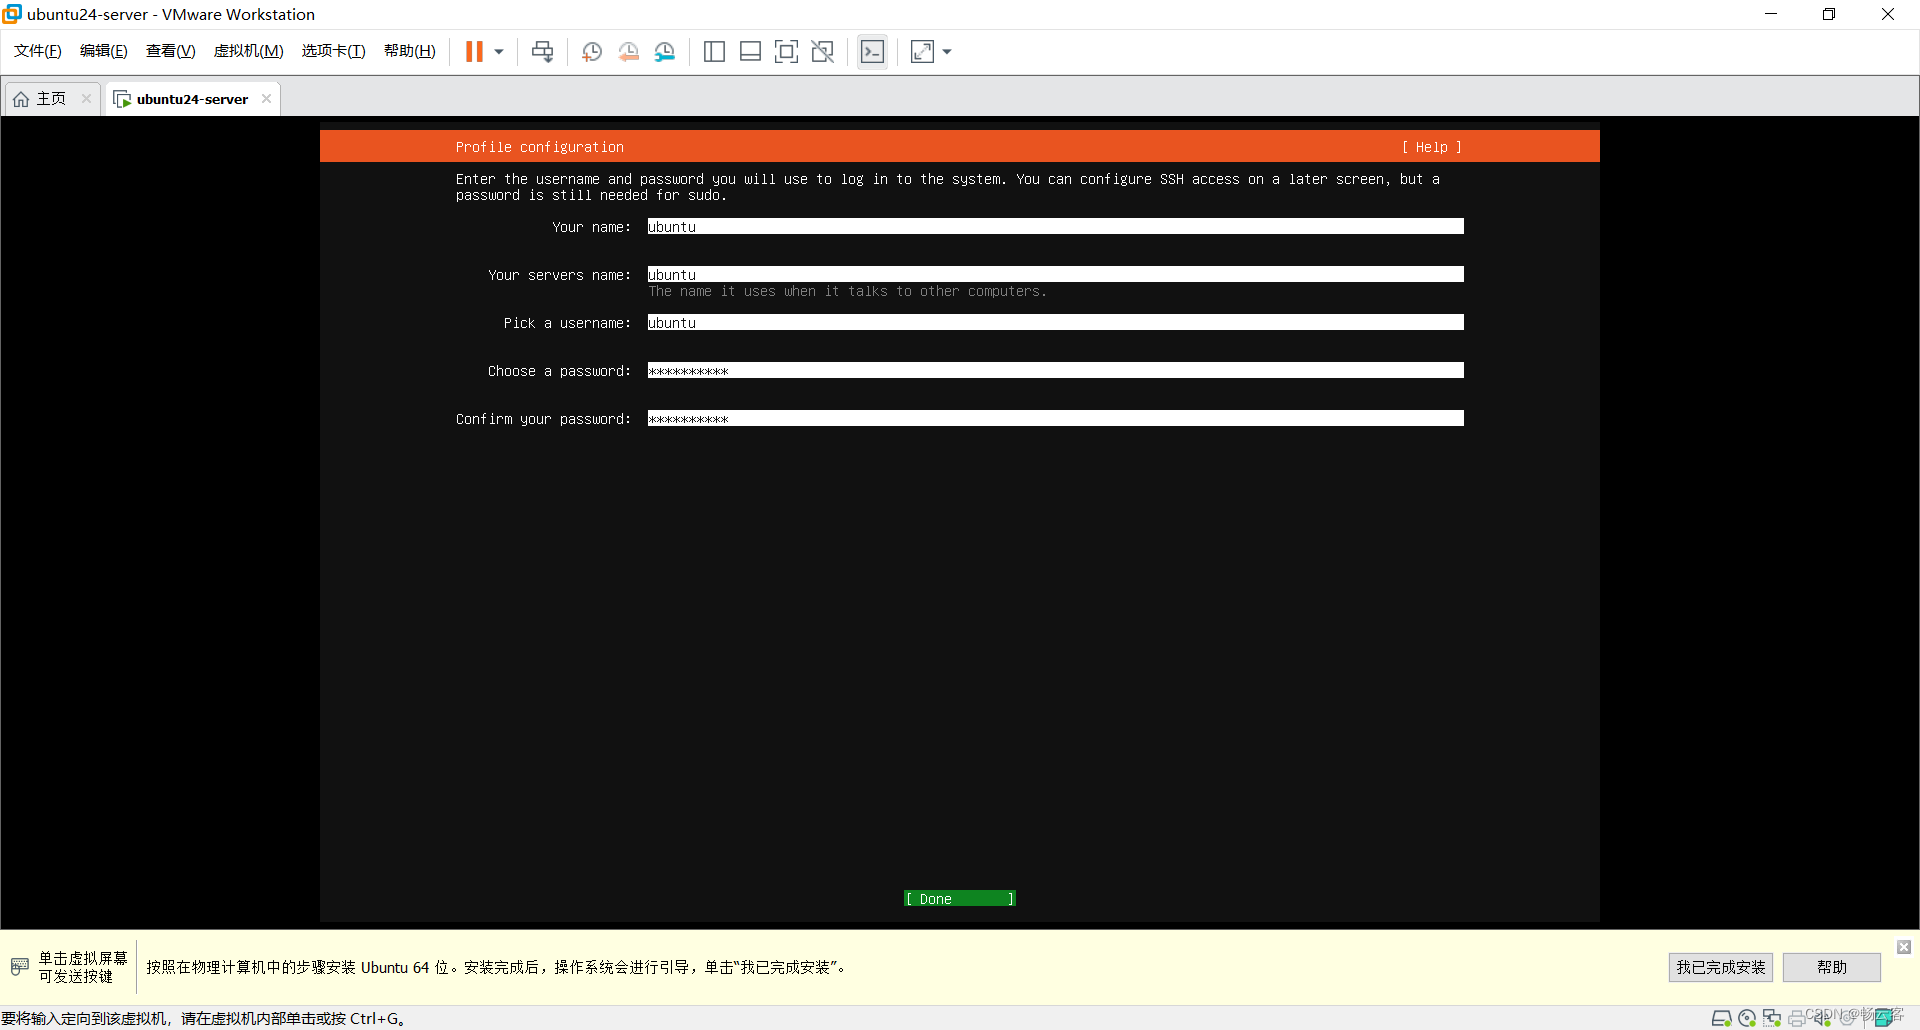Focus the Choose a password field

[1056, 371]
